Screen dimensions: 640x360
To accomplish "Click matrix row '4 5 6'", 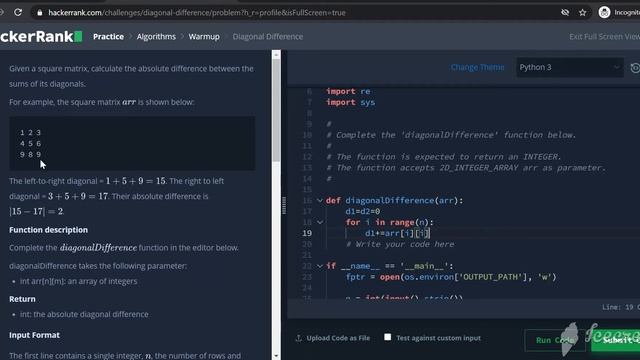I will 30,144.
